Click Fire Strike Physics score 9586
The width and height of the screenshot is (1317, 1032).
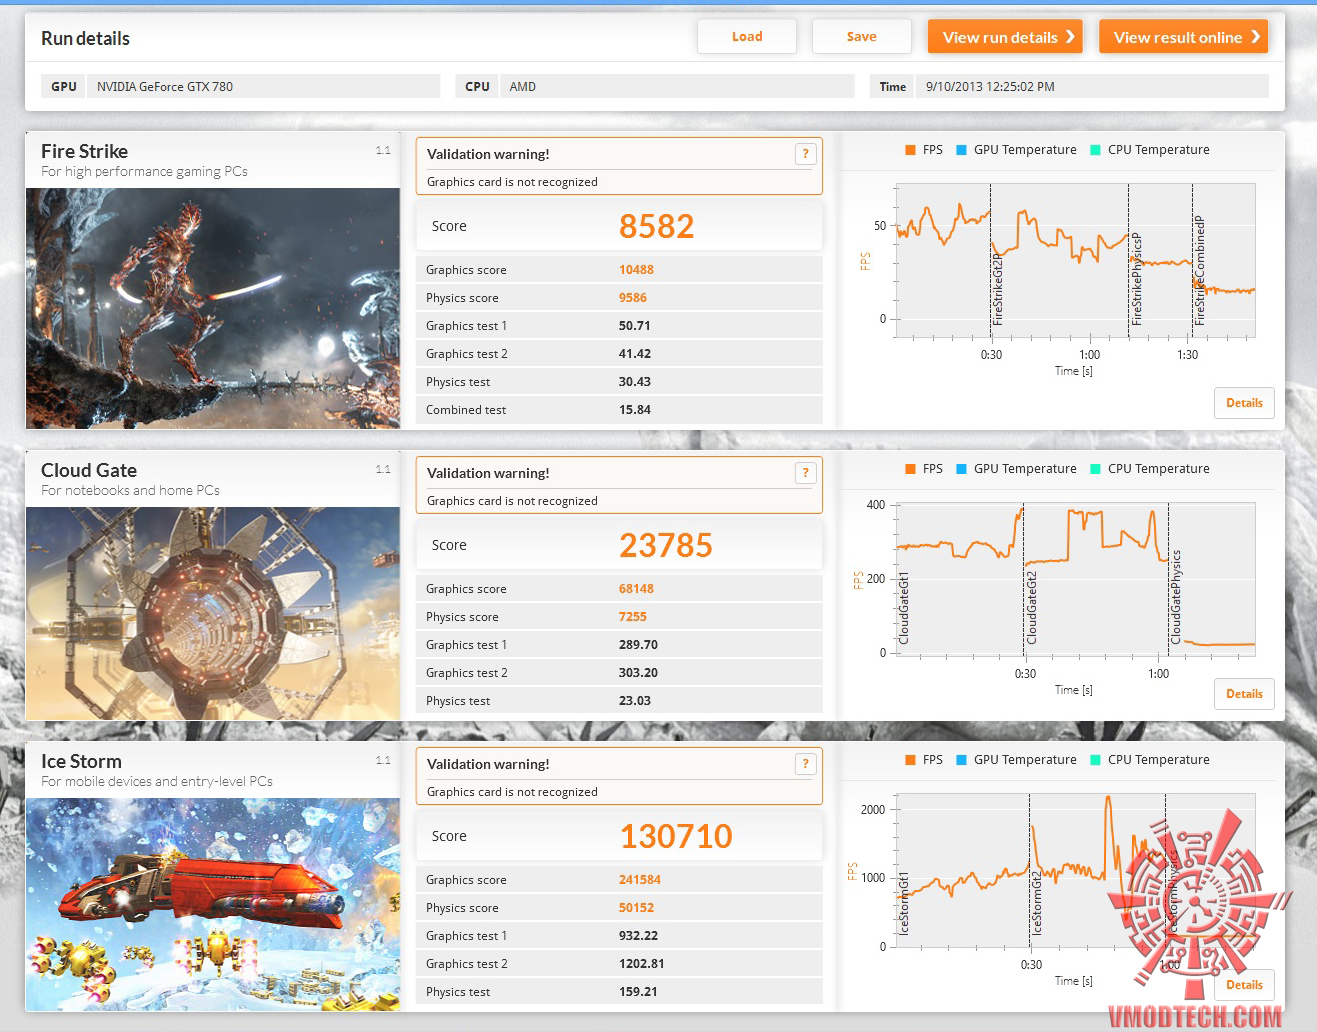(x=633, y=298)
